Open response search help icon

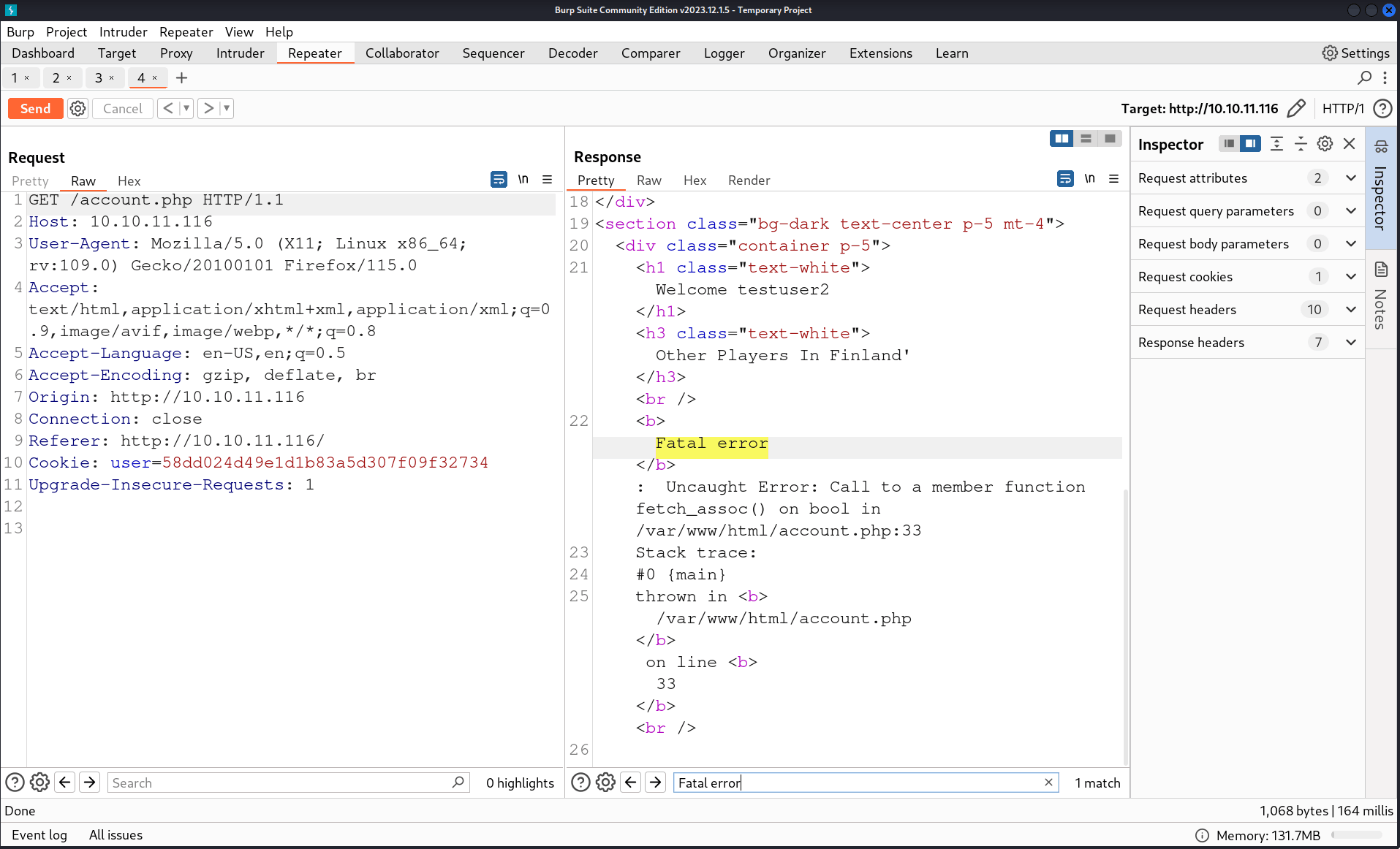point(581,783)
